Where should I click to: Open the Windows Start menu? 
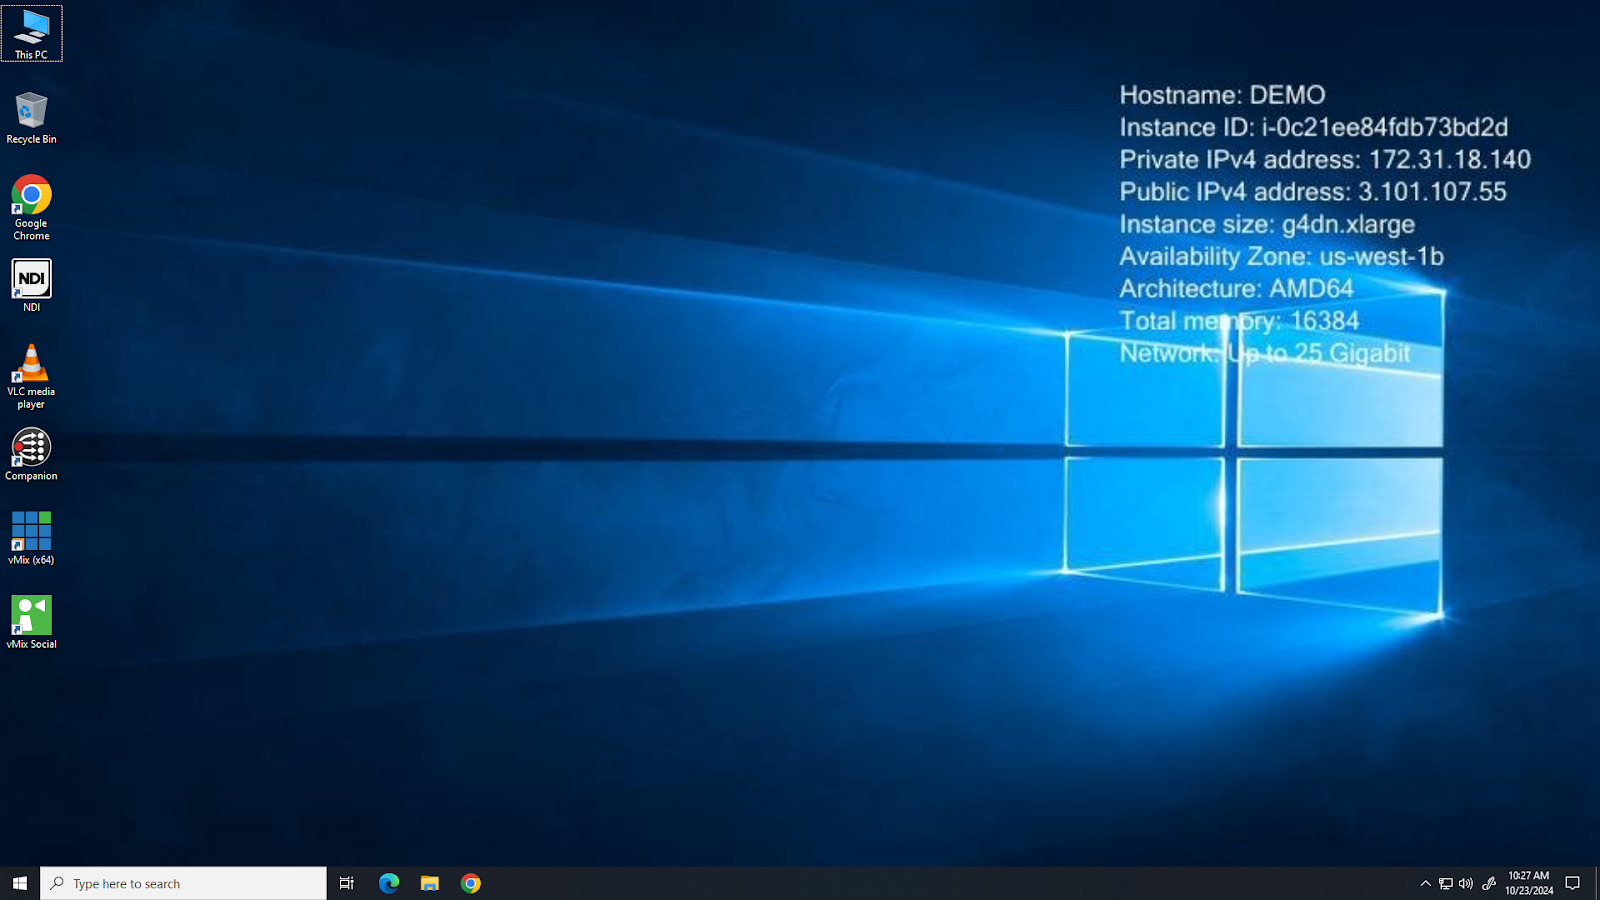tap(20, 883)
